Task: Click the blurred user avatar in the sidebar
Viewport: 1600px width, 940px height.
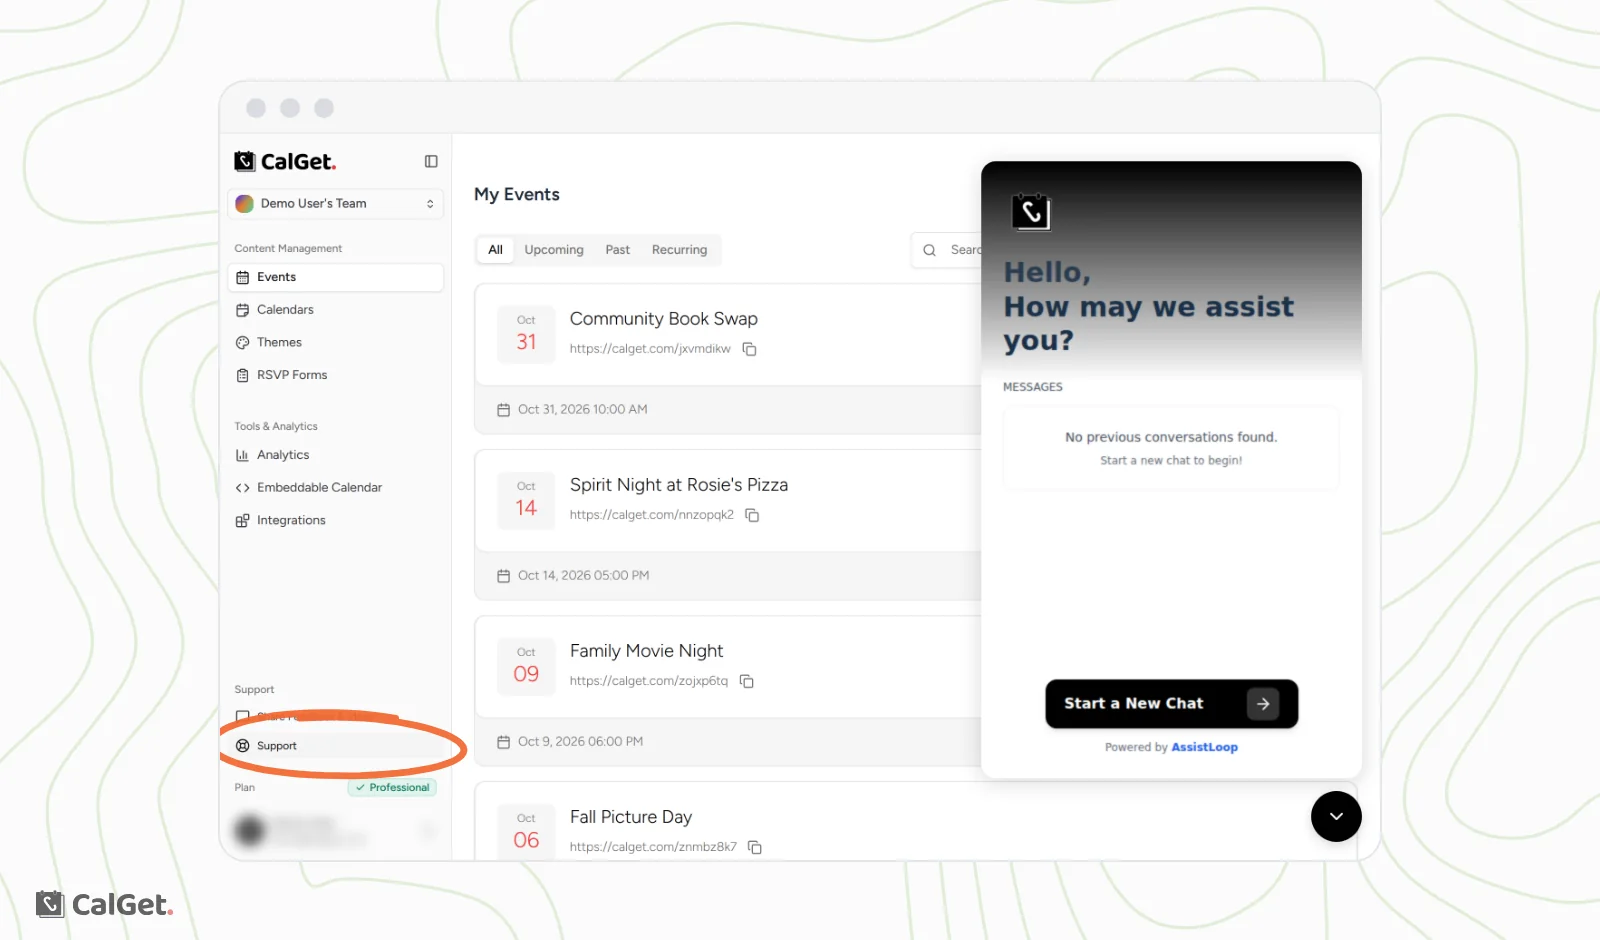Action: [x=250, y=829]
